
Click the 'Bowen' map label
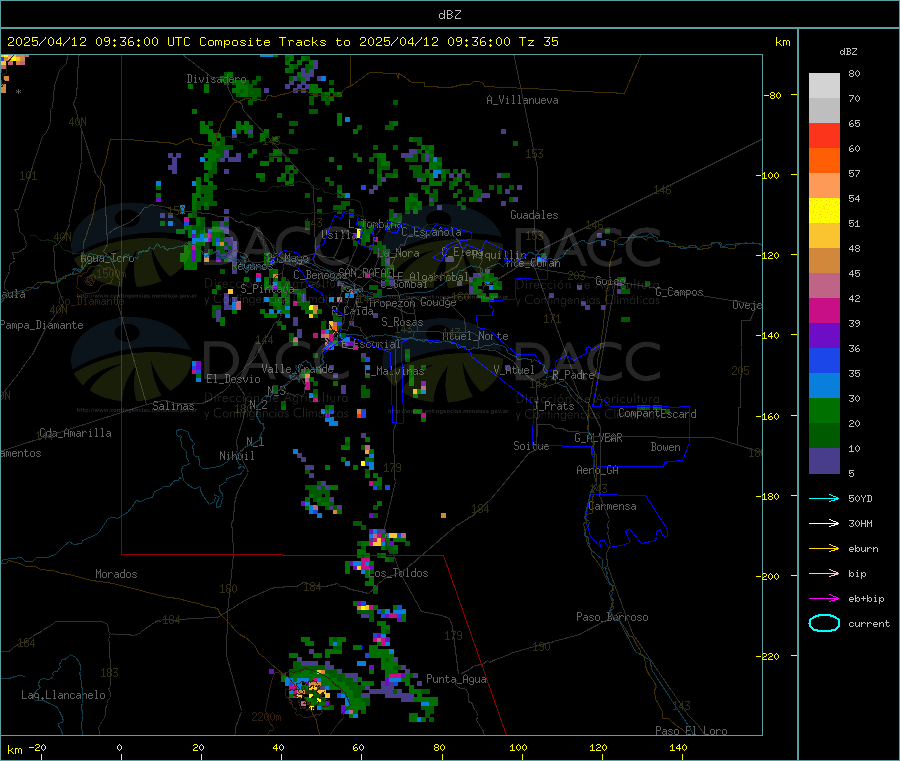[x=665, y=447]
